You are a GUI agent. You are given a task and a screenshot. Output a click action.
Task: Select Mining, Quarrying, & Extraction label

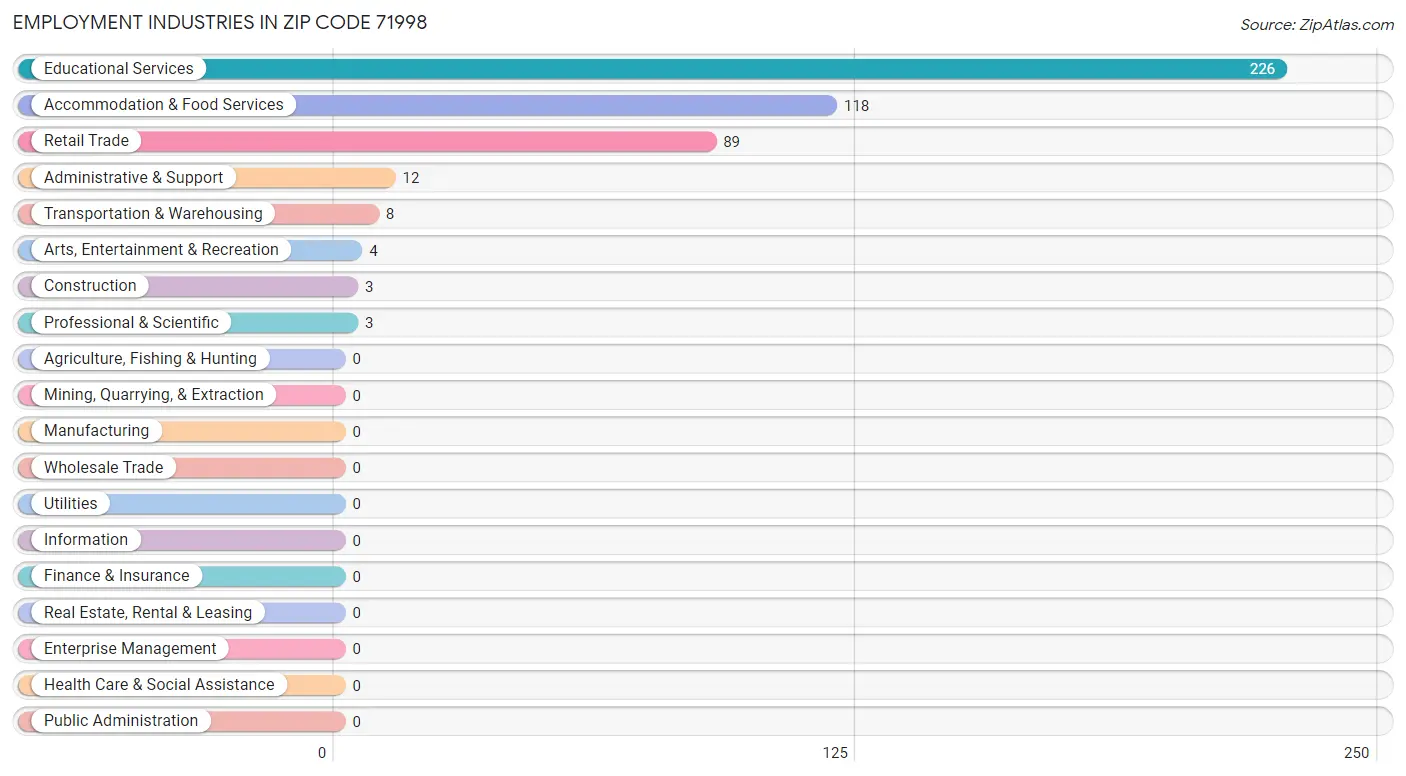point(154,395)
